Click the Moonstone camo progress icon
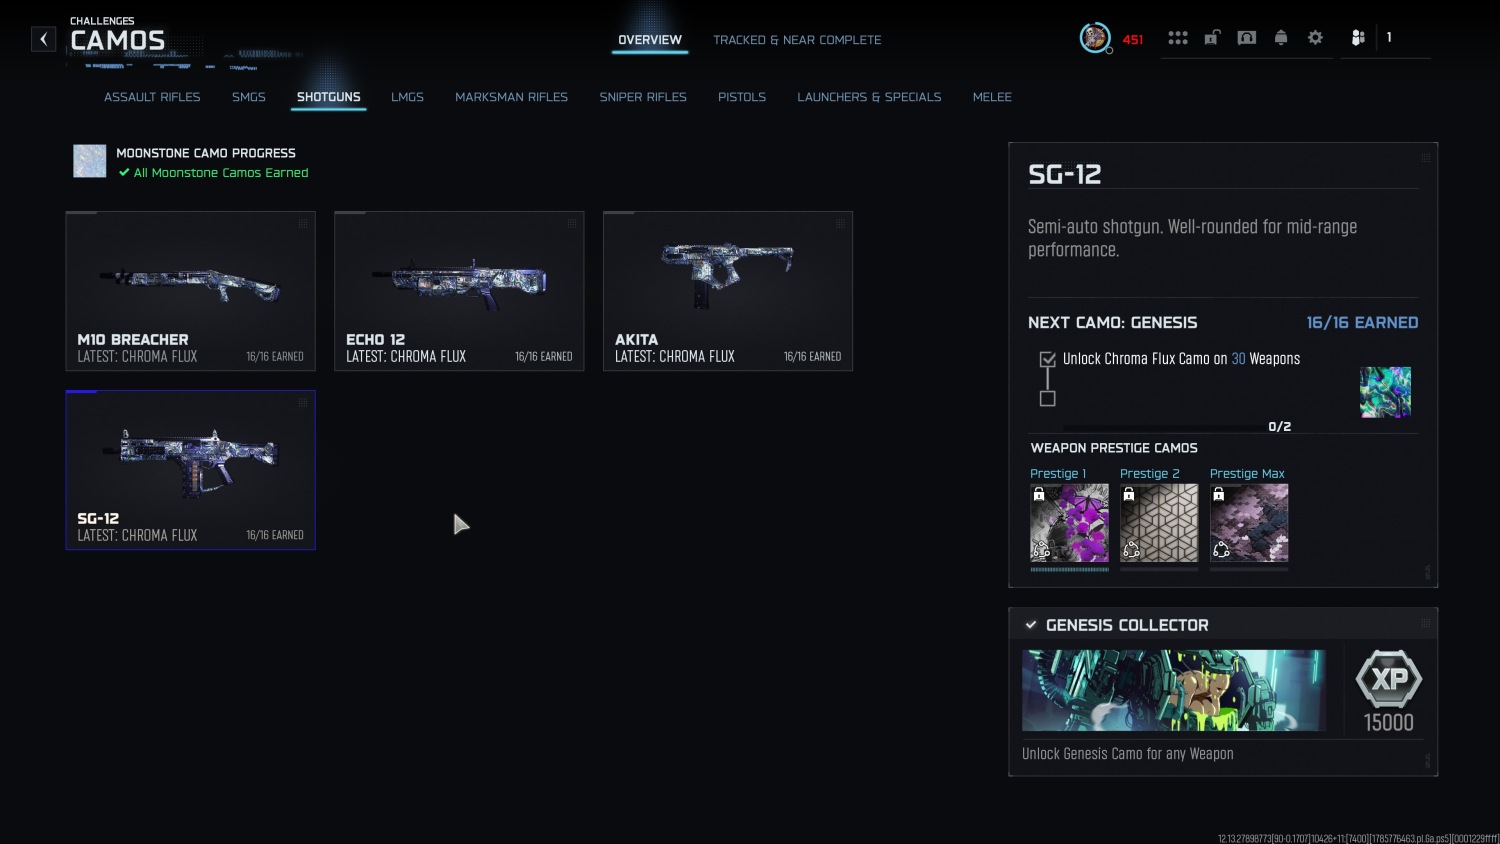 [x=90, y=161]
